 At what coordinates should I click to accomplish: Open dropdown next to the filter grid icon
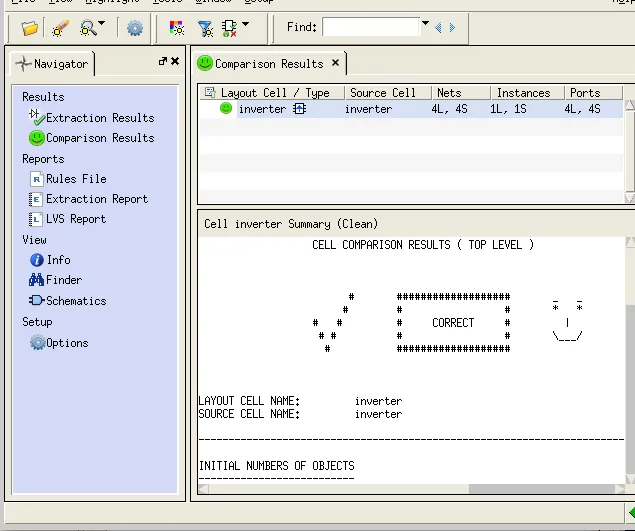click(246, 26)
